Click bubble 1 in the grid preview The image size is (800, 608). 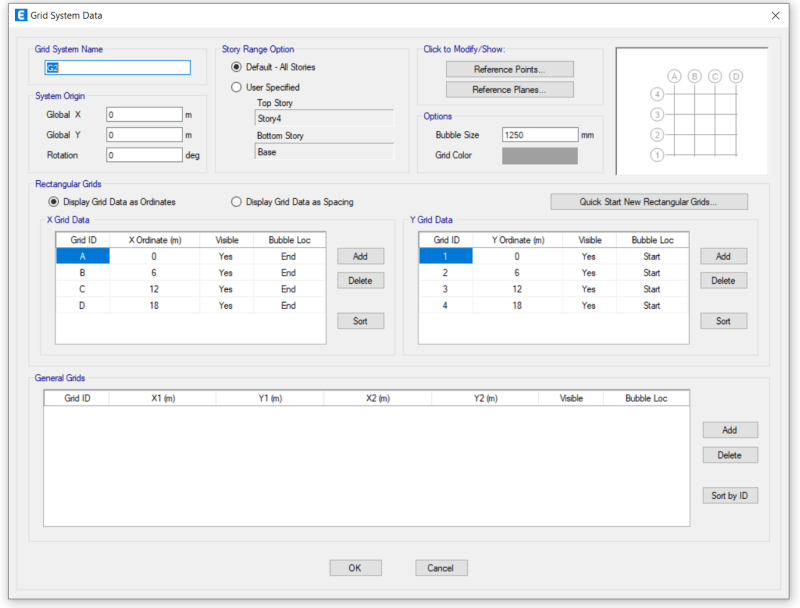tap(657, 155)
